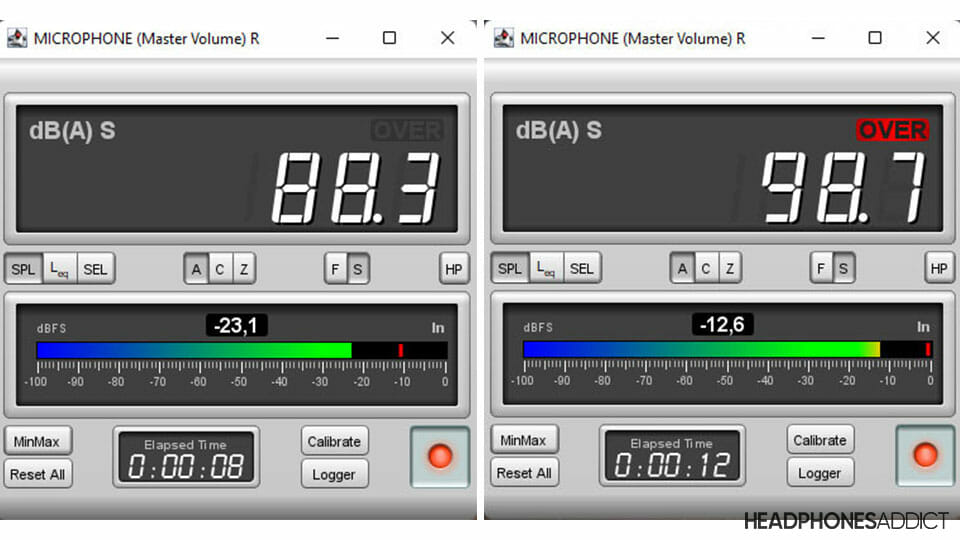Close the left MICROPHONE window

tap(448, 38)
